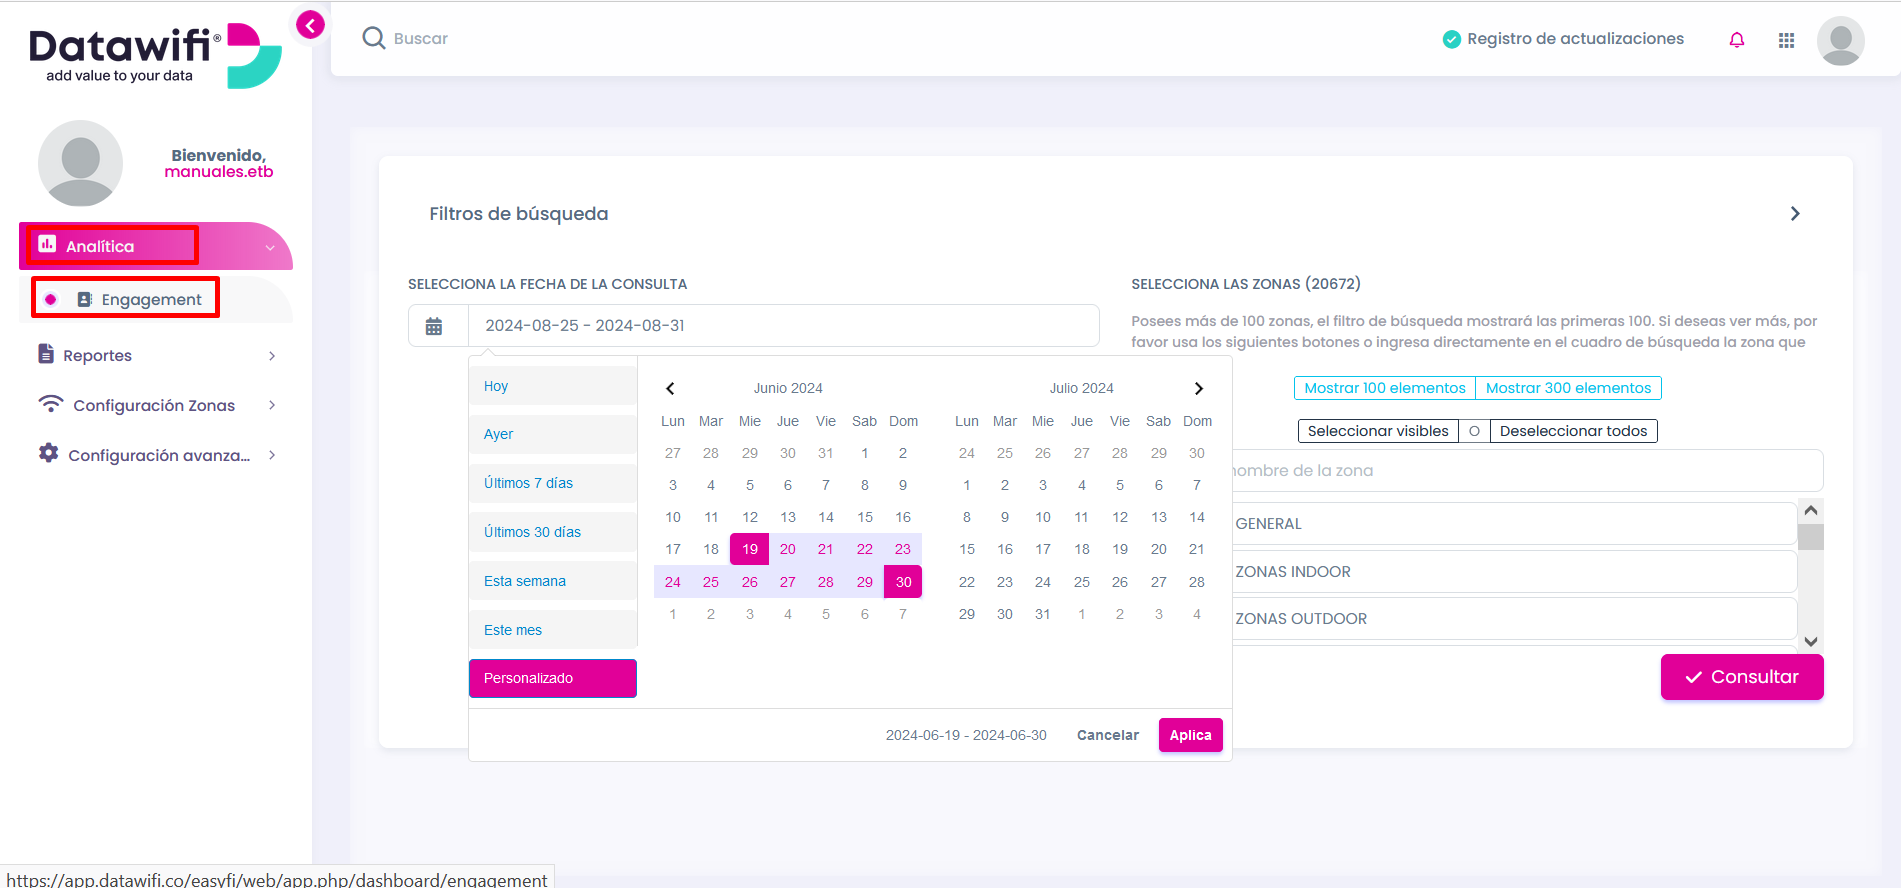Collapse the Filtros de búsqueda panel chevron
Viewport: 1901px width, 888px height.
[x=1795, y=214]
